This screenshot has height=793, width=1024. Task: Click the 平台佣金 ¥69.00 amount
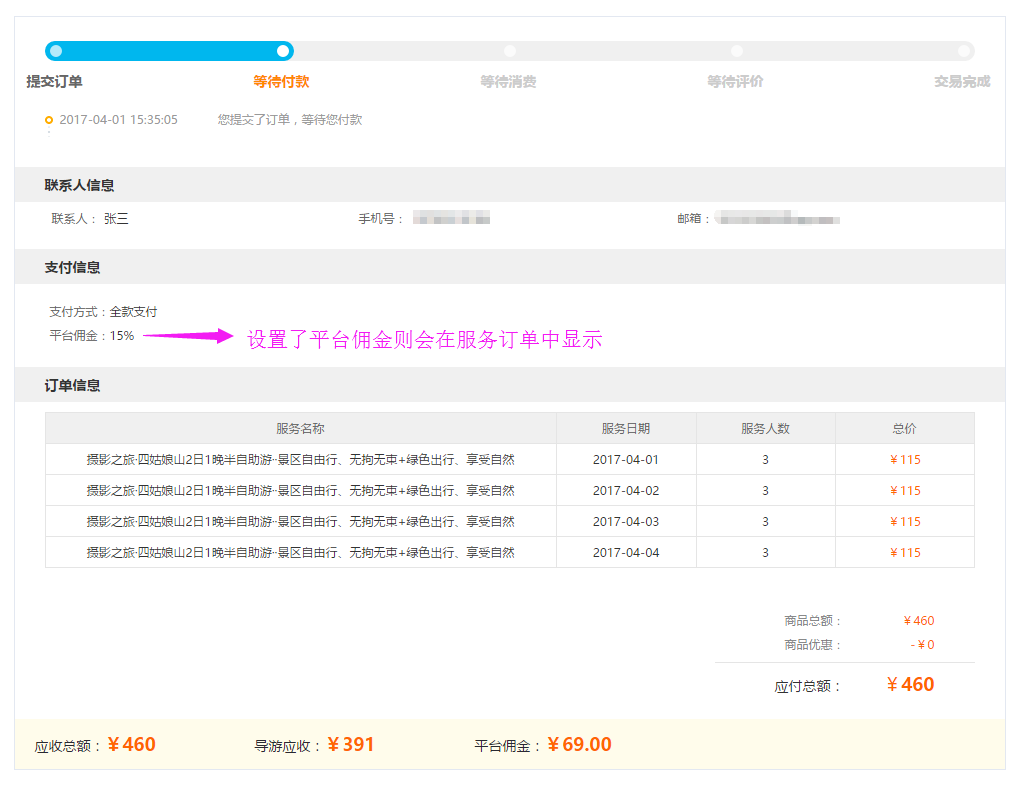click(579, 745)
